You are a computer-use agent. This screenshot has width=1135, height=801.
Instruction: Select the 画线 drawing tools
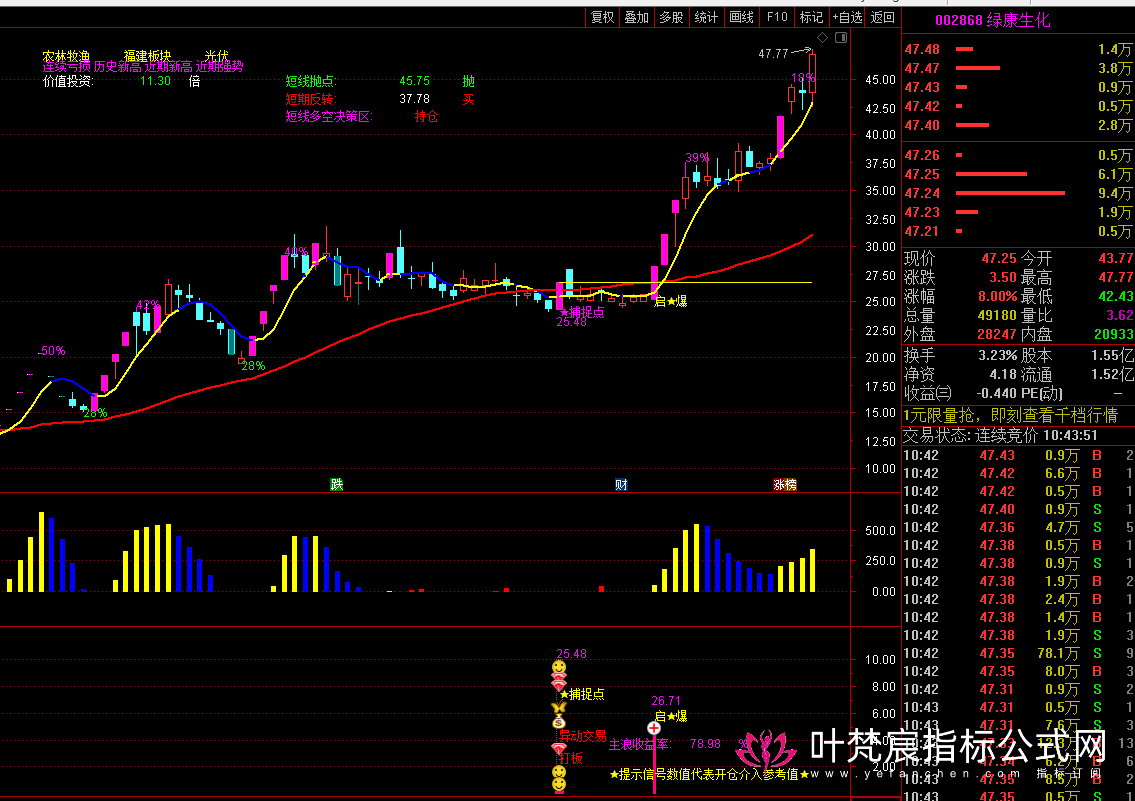pyautogui.click(x=741, y=17)
